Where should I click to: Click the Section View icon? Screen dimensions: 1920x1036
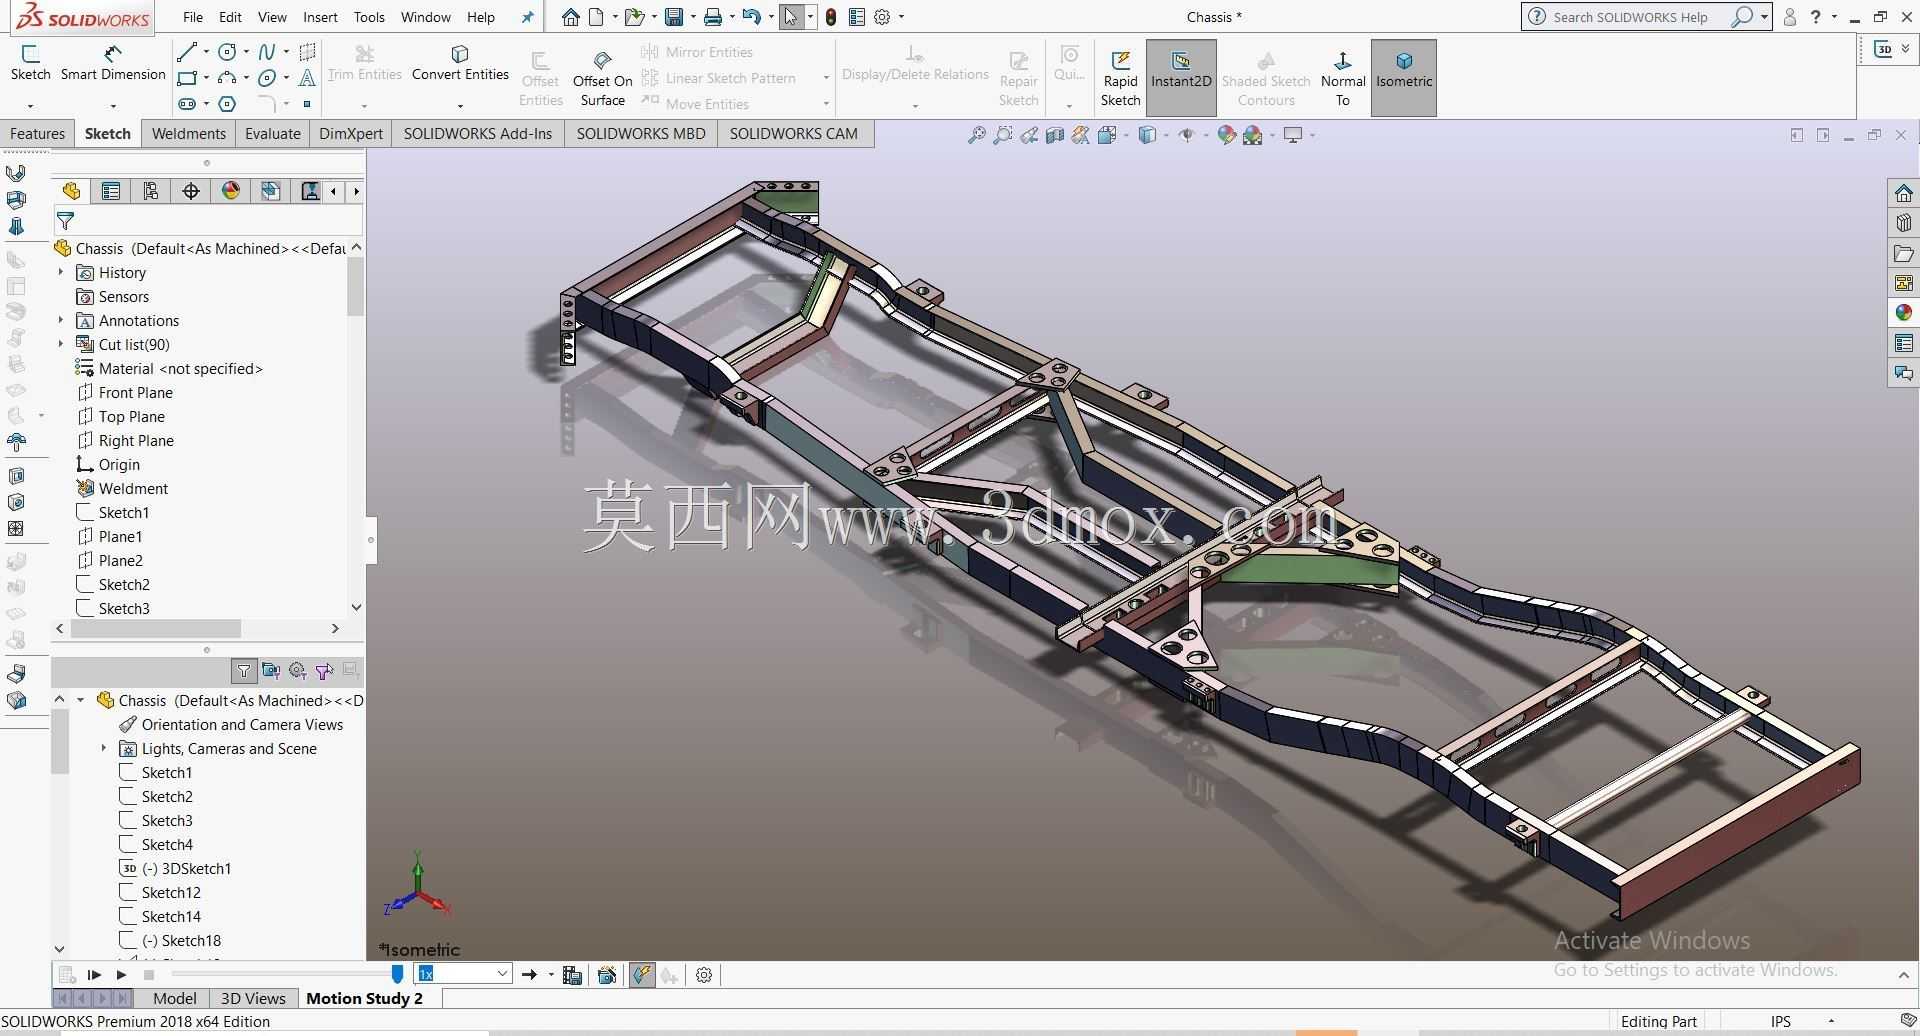click(1055, 135)
